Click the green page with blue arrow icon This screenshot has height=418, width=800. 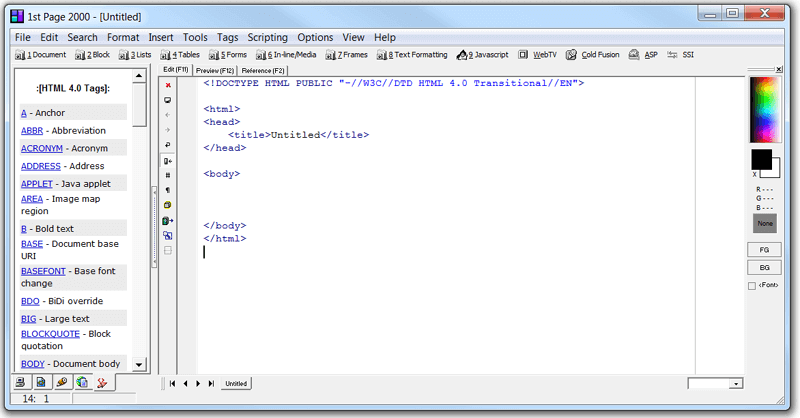tap(168, 220)
